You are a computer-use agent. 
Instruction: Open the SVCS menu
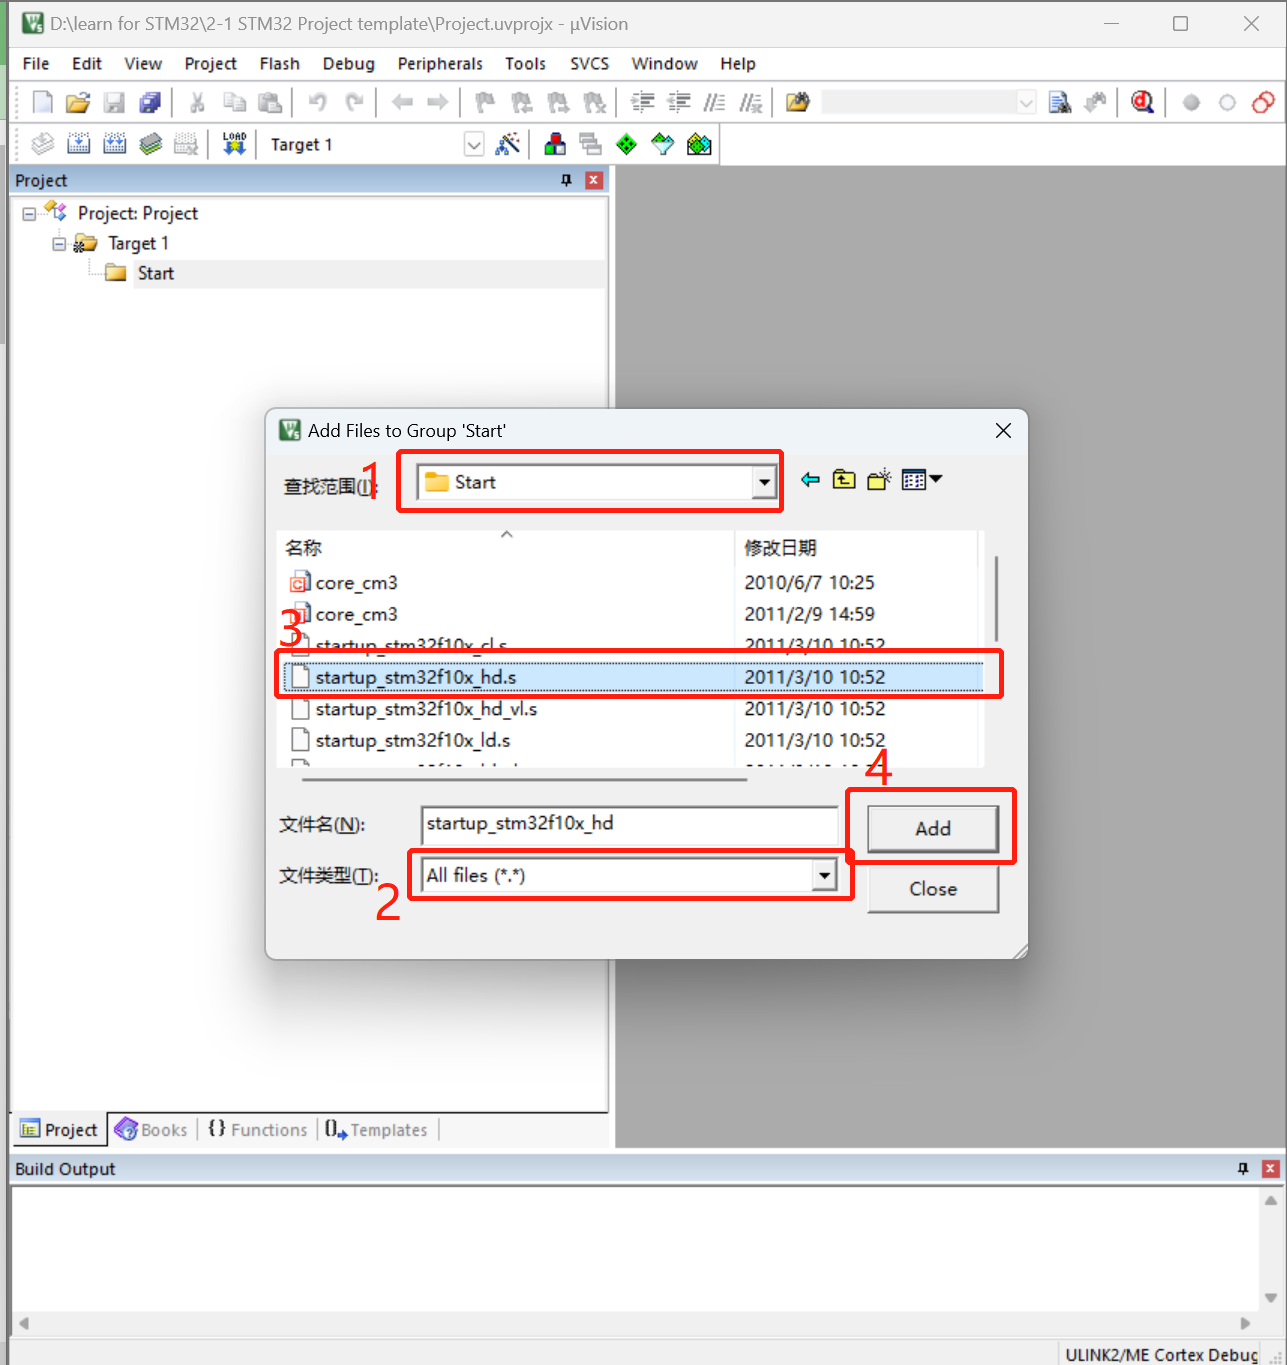(589, 64)
